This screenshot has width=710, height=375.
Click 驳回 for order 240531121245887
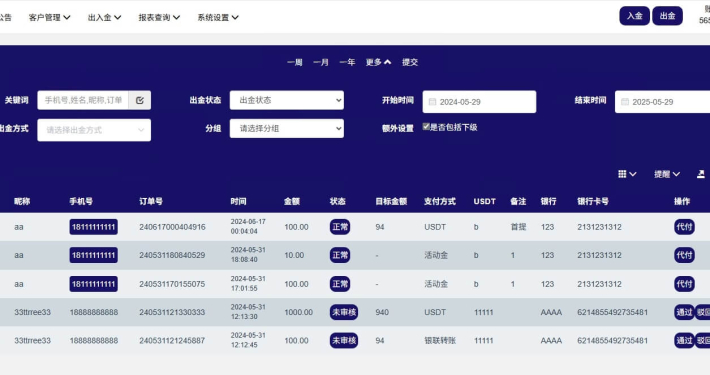pos(703,340)
